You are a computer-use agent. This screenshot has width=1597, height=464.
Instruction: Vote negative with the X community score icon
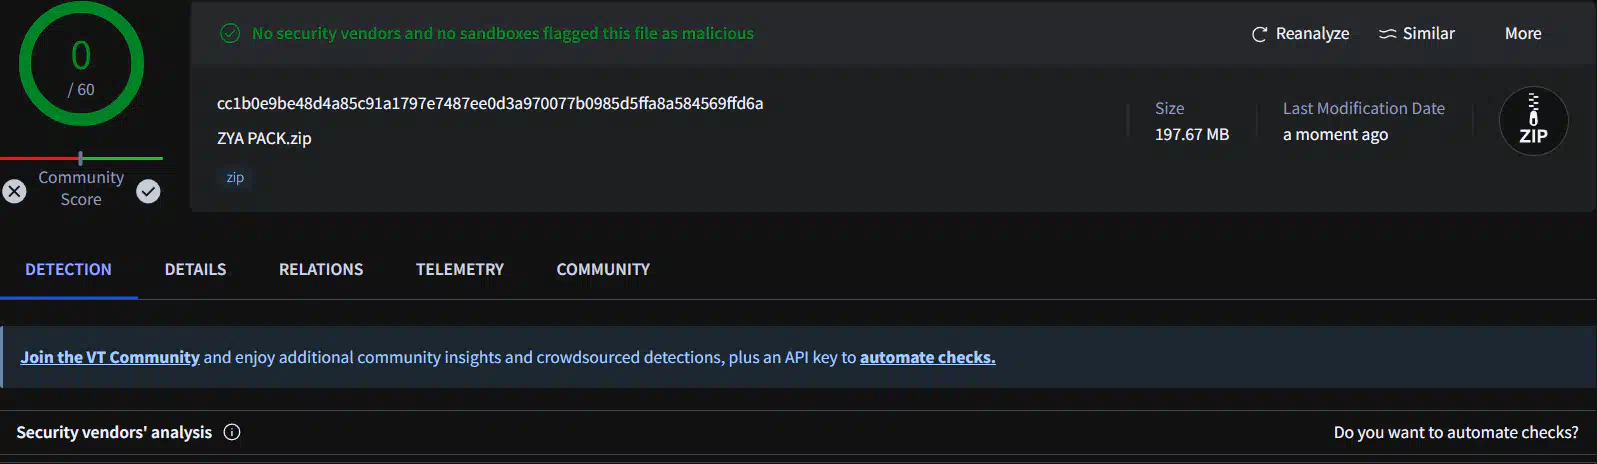(14, 191)
